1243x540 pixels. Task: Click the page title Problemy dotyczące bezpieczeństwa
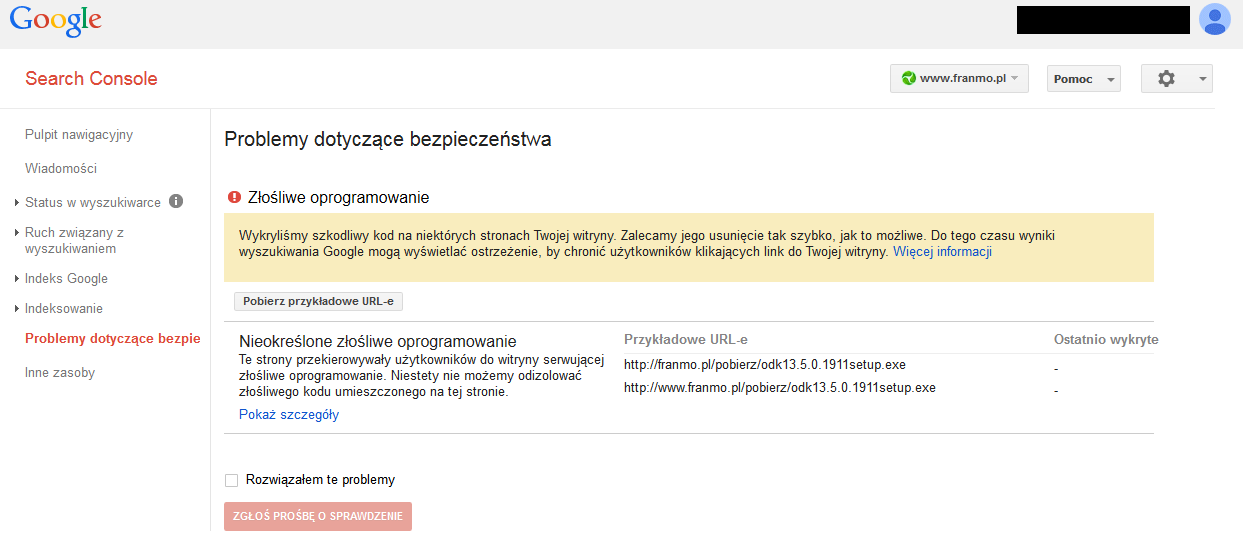click(388, 140)
